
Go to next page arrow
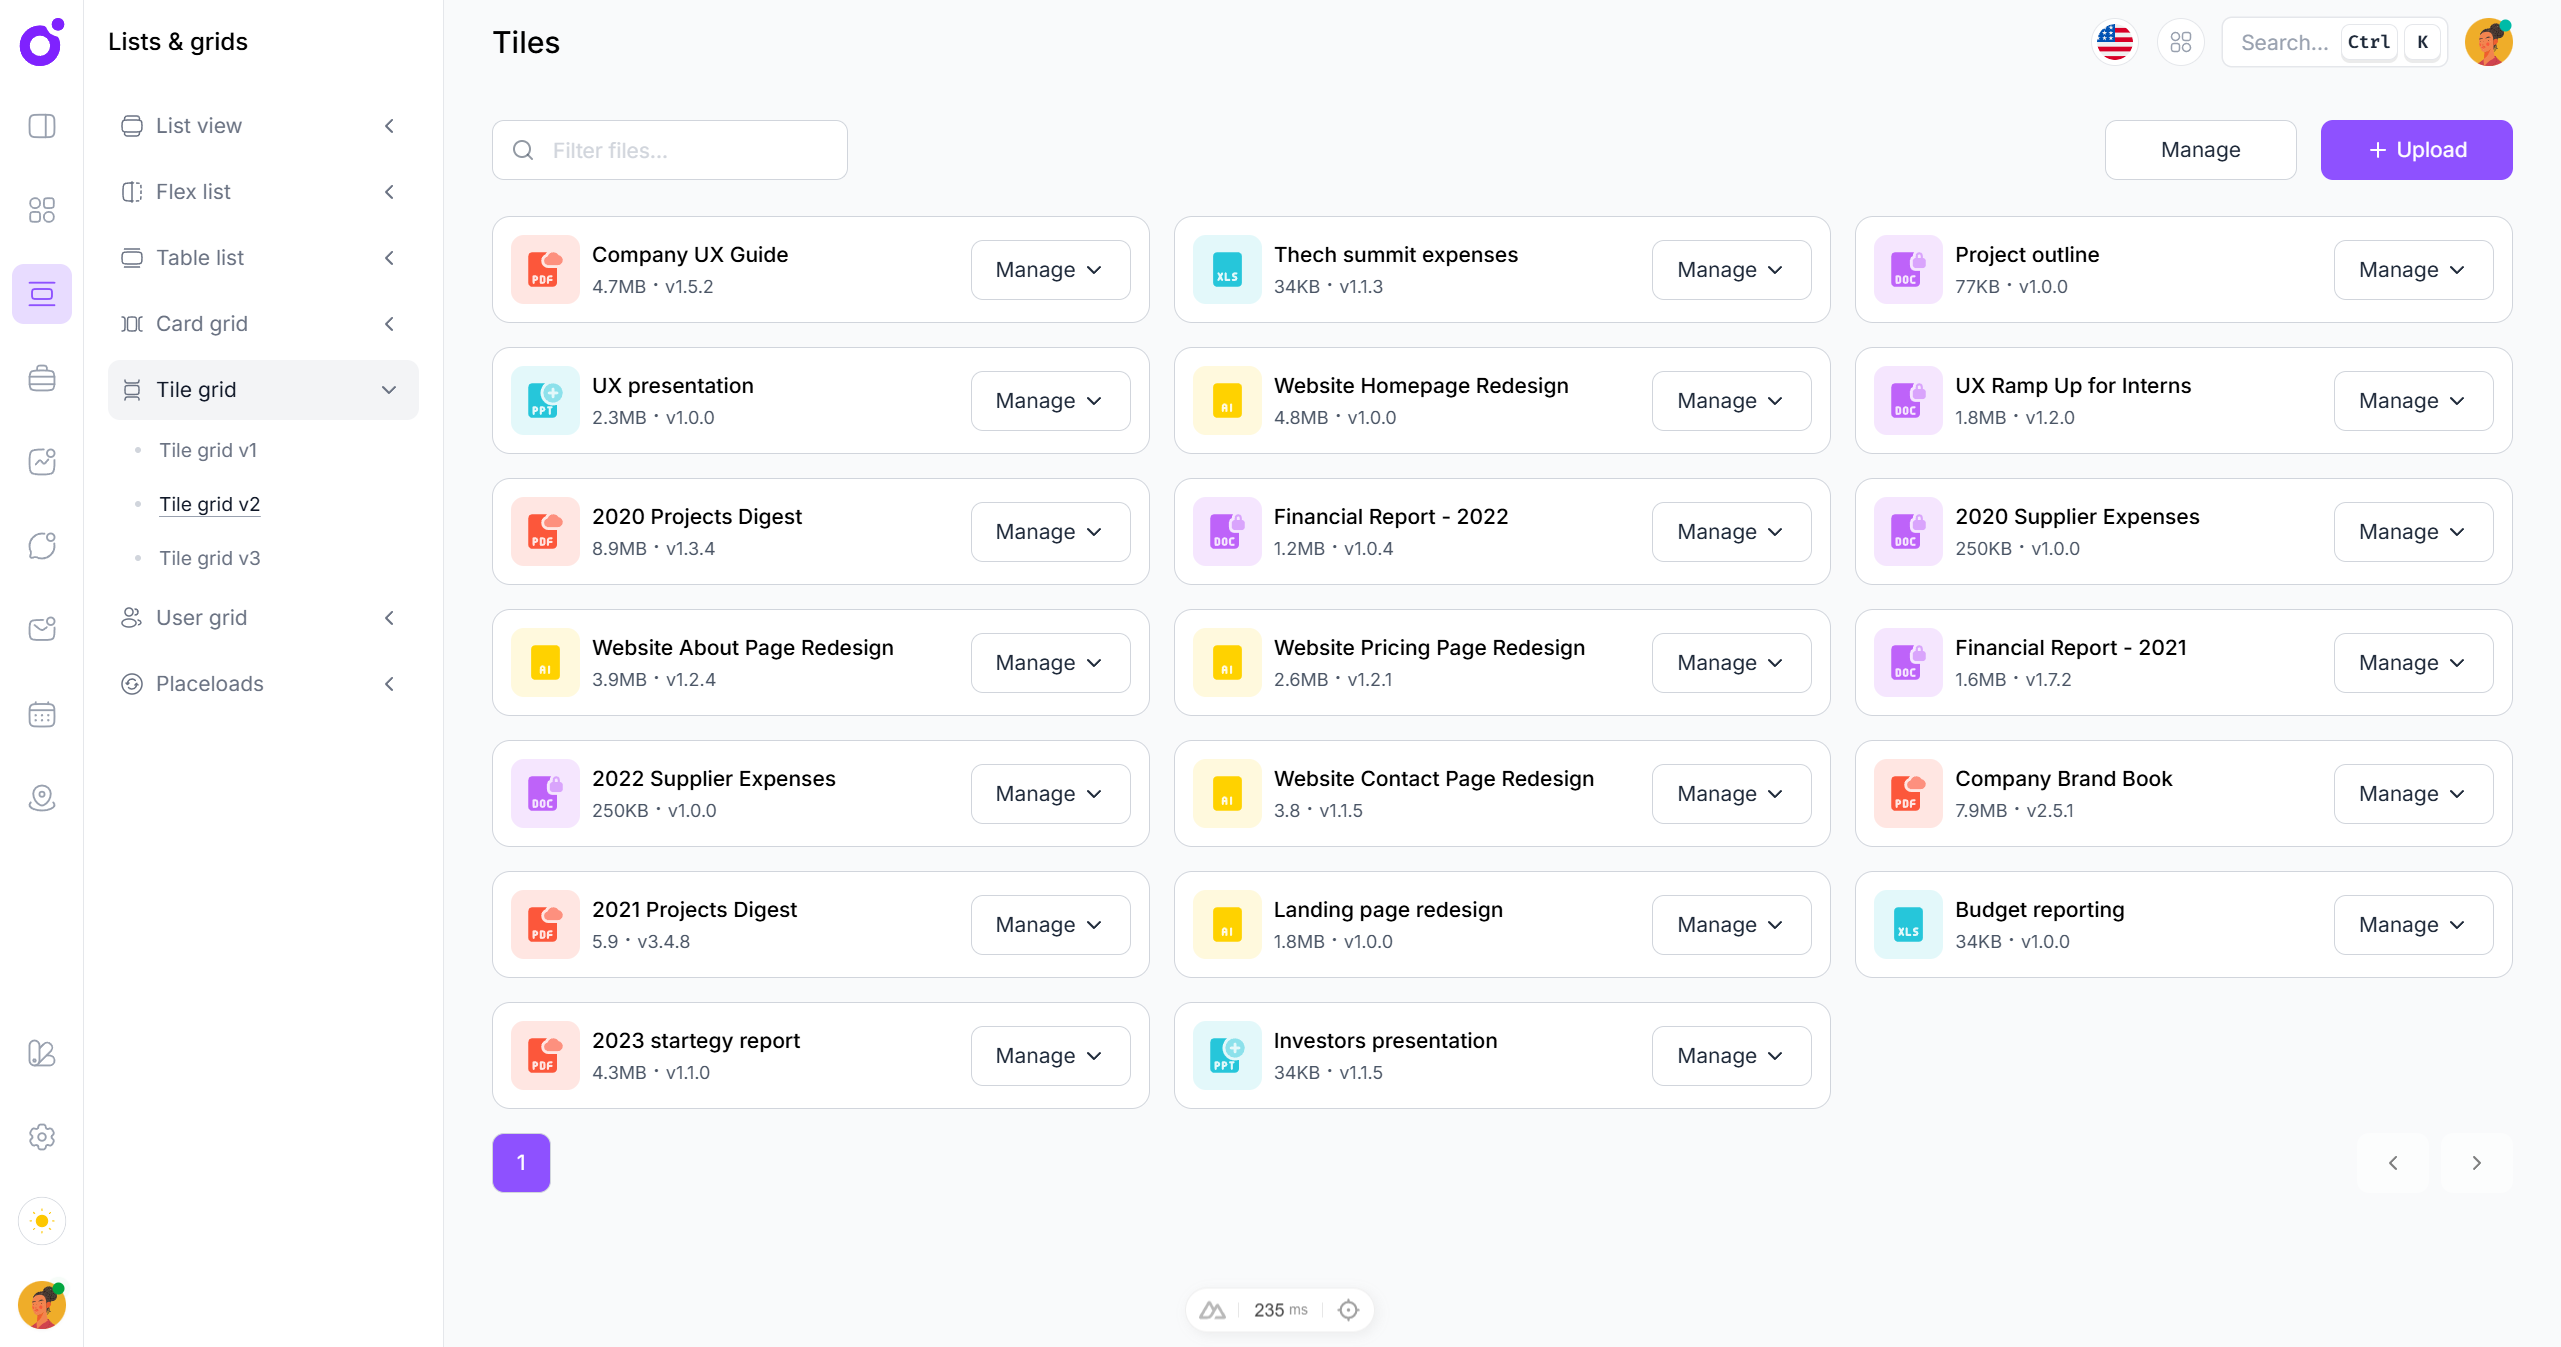(2476, 1163)
